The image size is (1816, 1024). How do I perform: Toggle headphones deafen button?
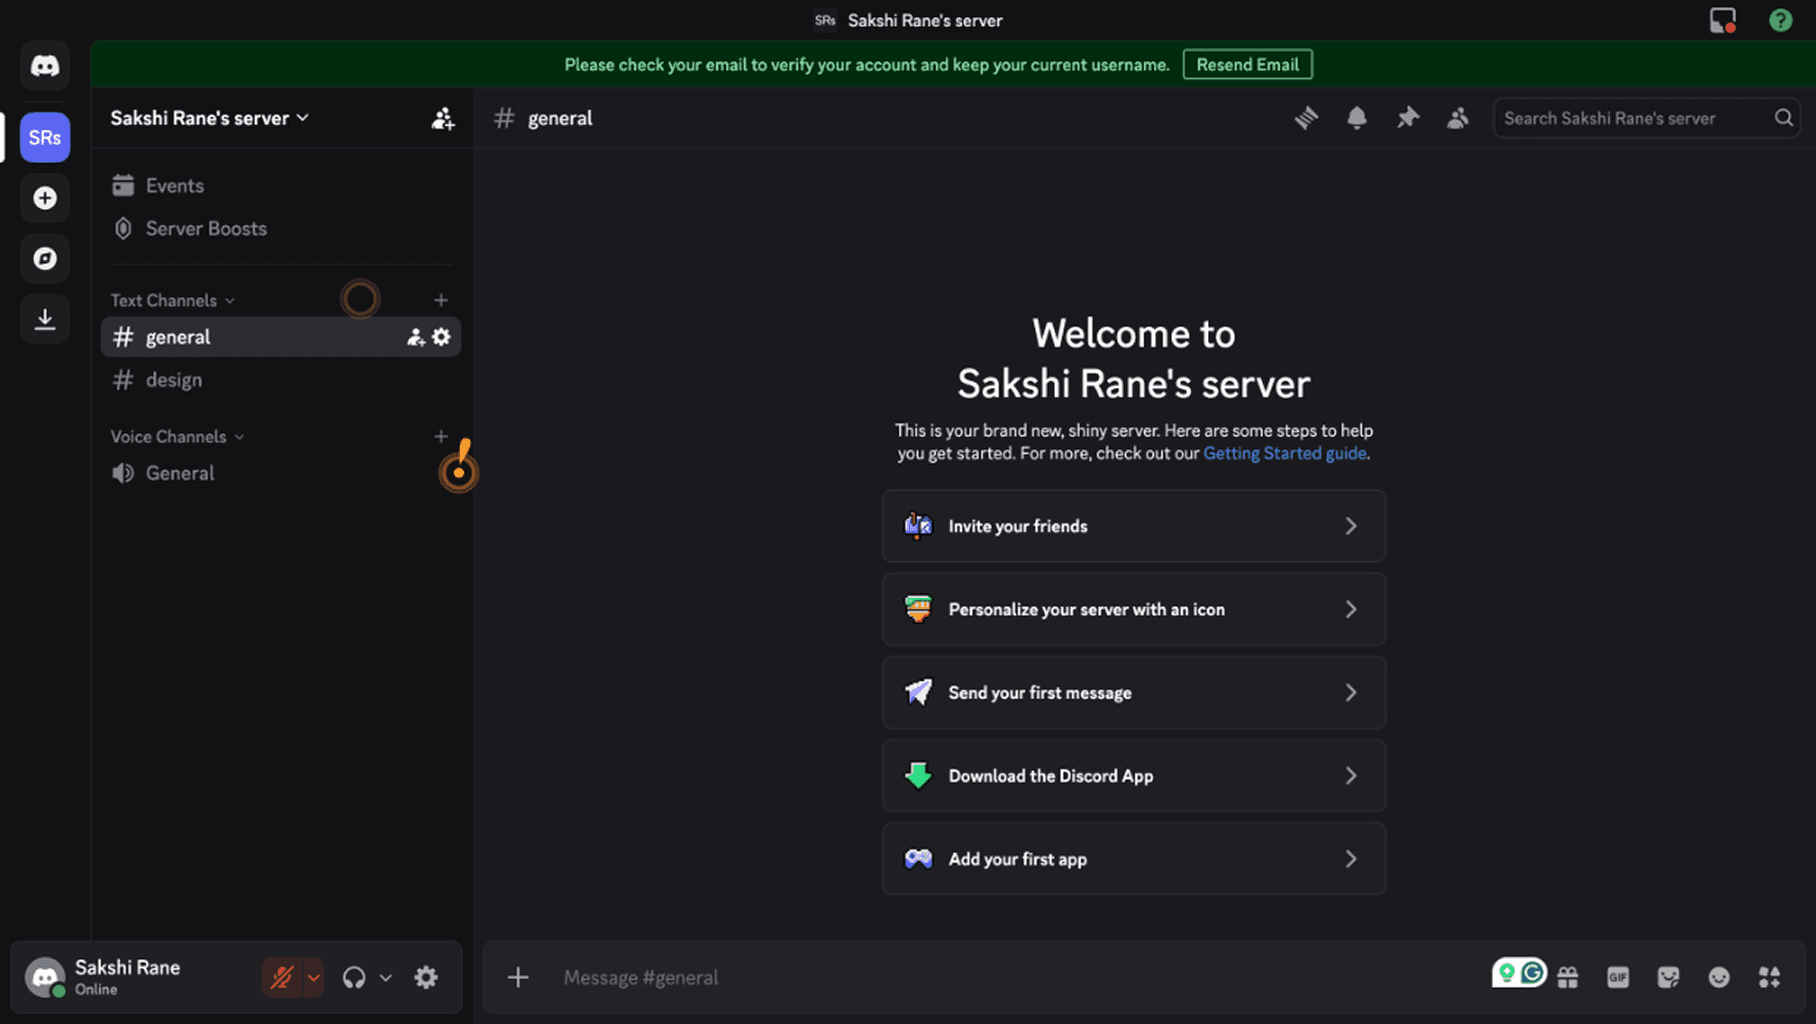pos(354,977)
